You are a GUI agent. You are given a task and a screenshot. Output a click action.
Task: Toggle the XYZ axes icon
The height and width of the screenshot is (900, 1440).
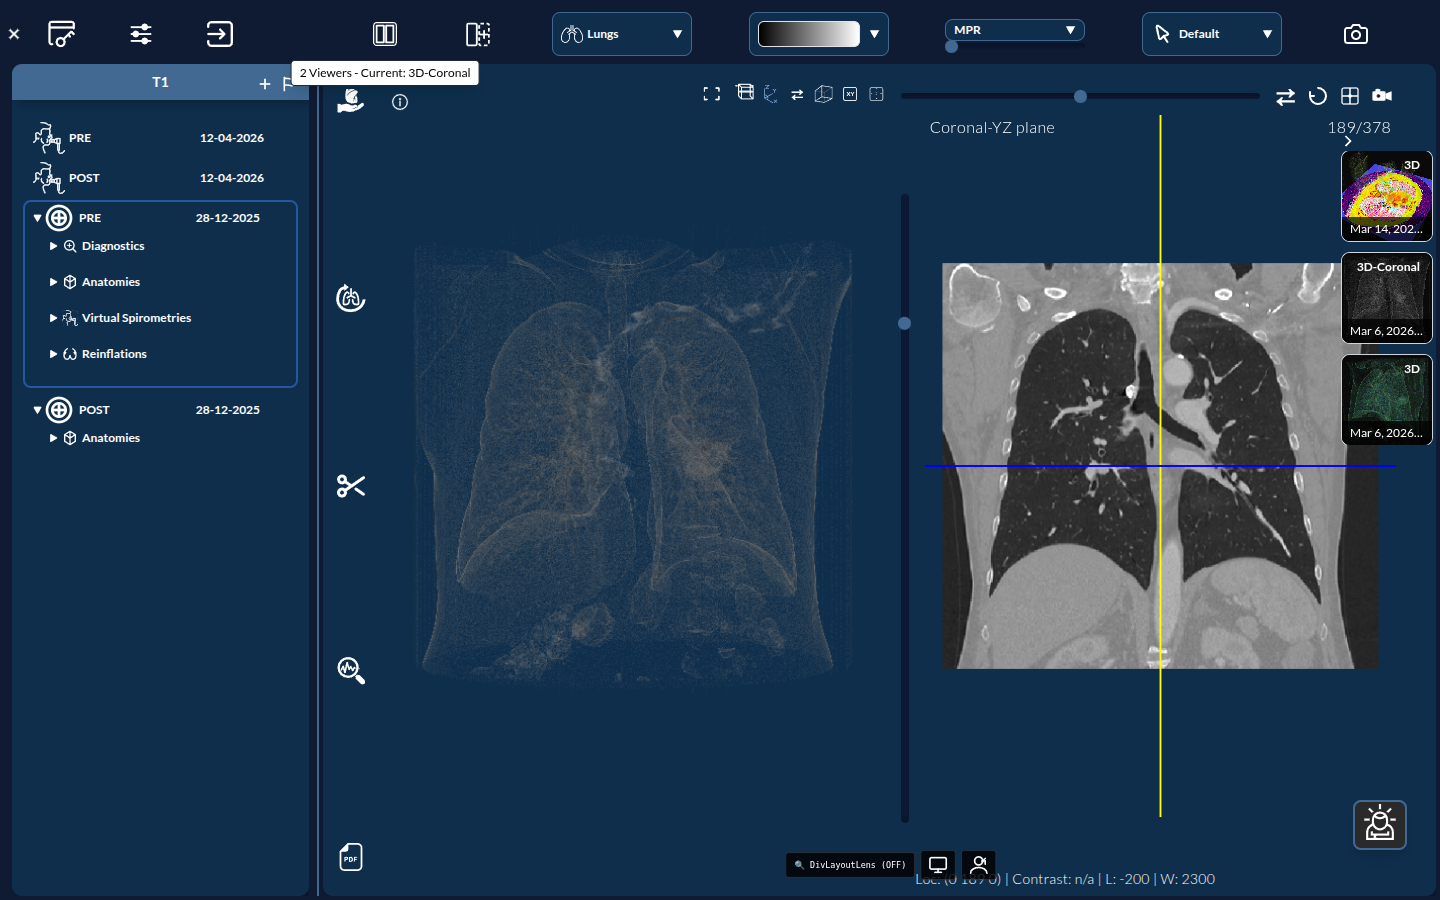pyautogui.click(x=770, y=94)
